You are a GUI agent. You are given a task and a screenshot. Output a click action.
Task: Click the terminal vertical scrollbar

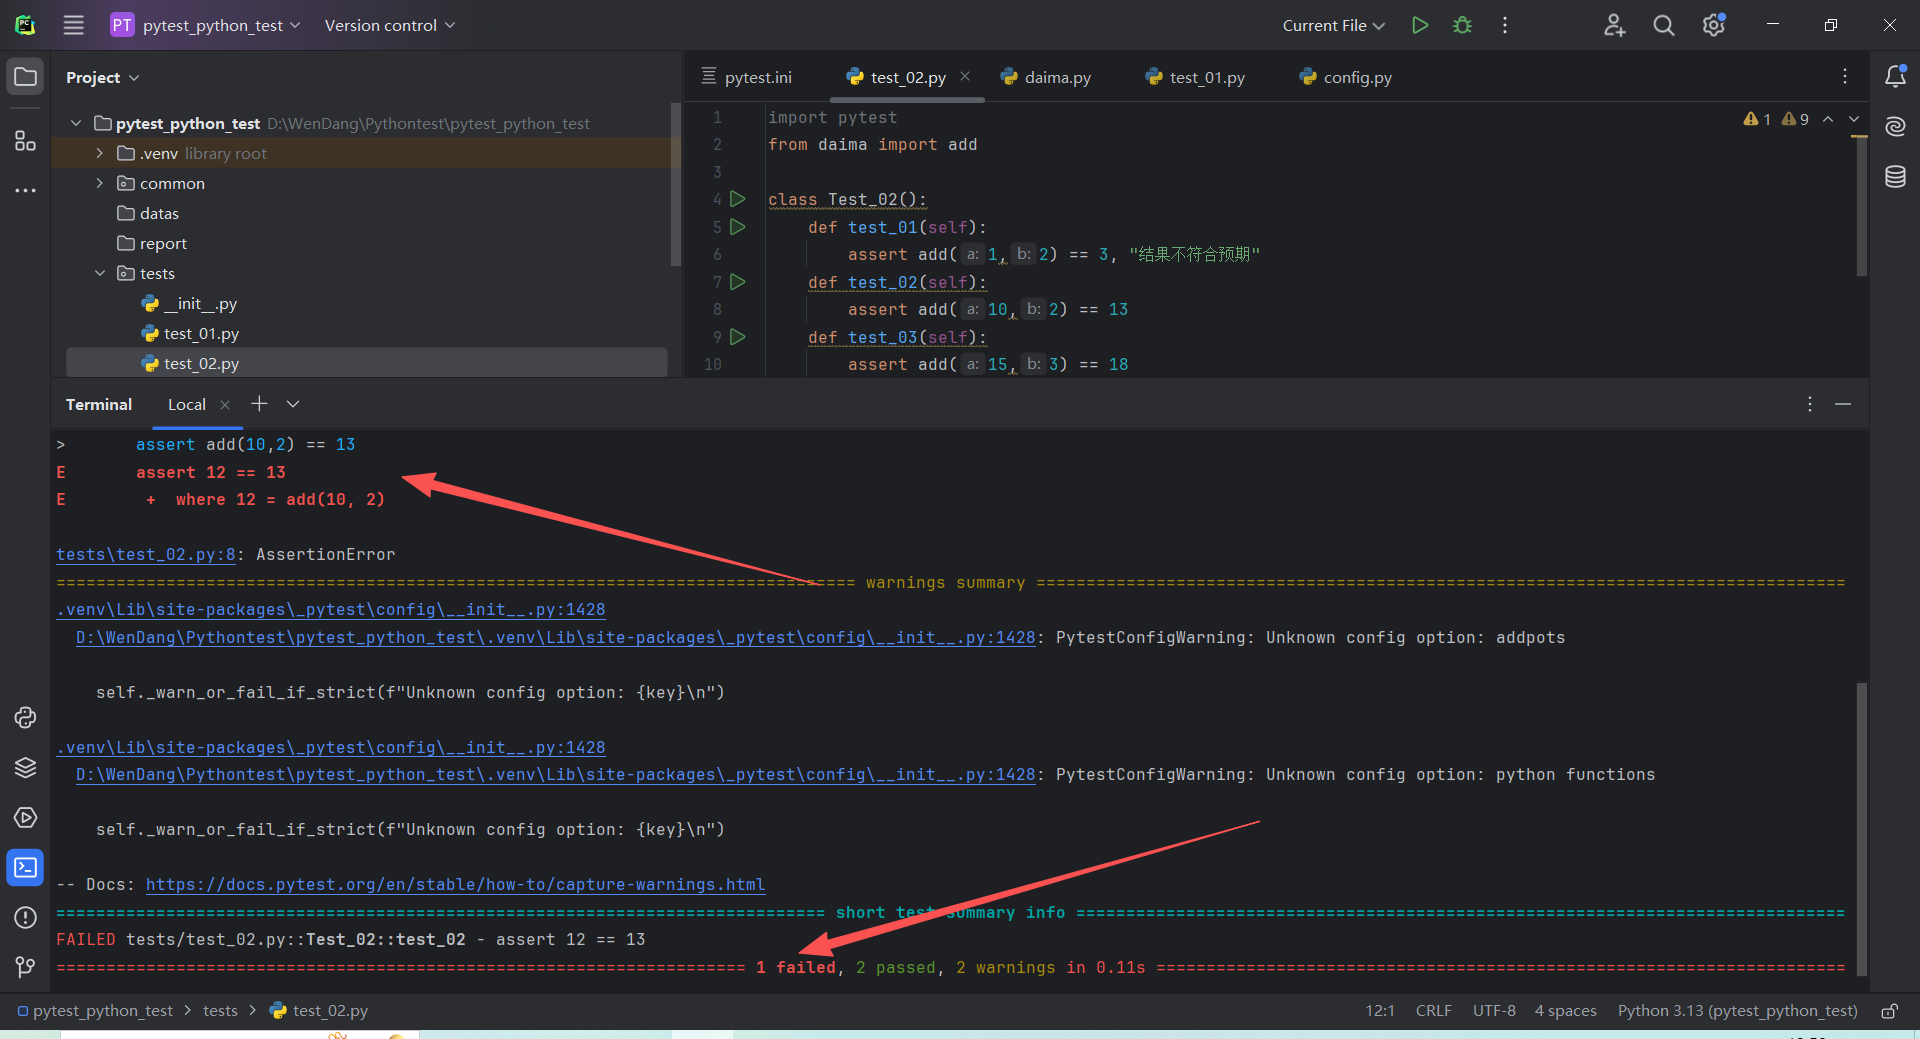point(1861,828)
